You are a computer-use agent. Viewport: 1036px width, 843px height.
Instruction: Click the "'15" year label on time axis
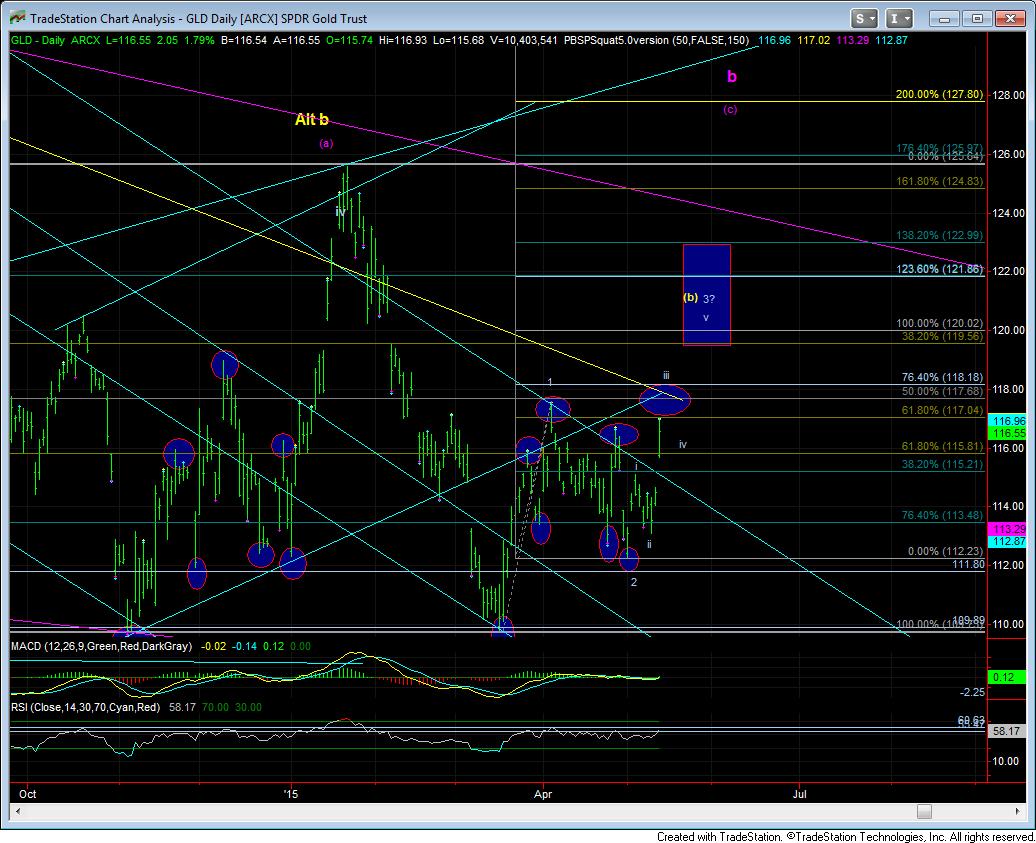coord(291,794)
